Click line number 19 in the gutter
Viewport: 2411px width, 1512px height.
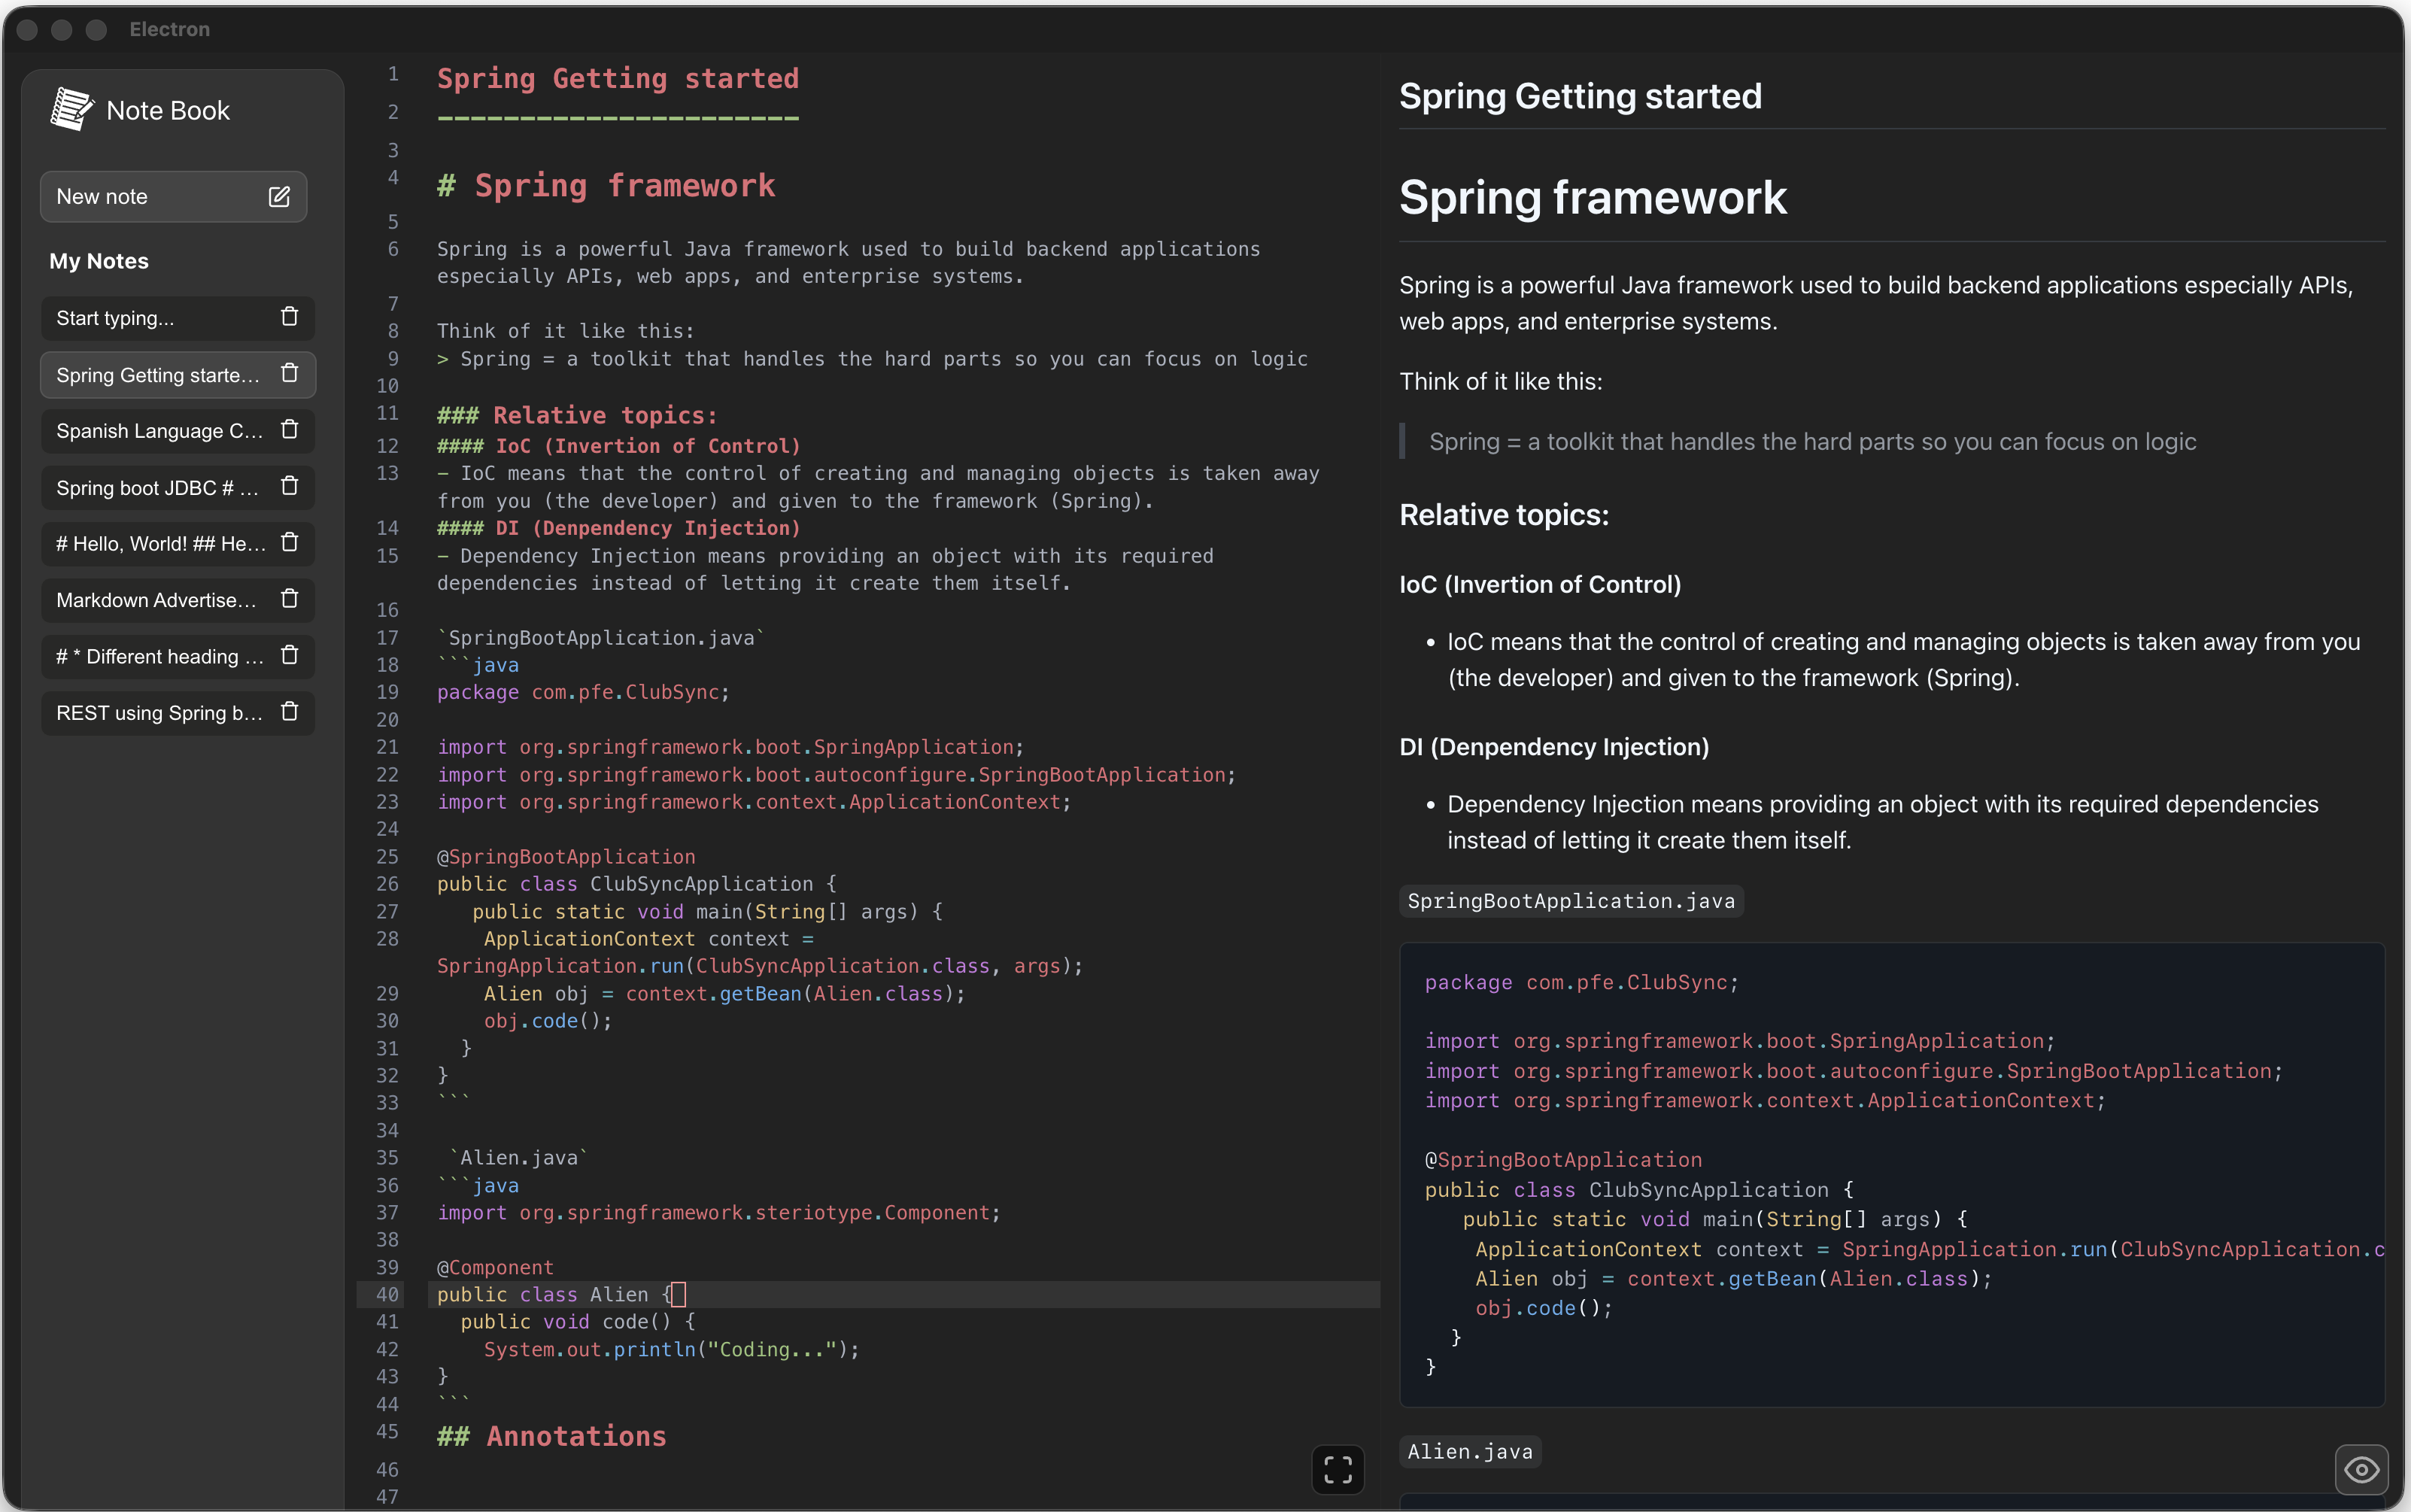point(387,692)
